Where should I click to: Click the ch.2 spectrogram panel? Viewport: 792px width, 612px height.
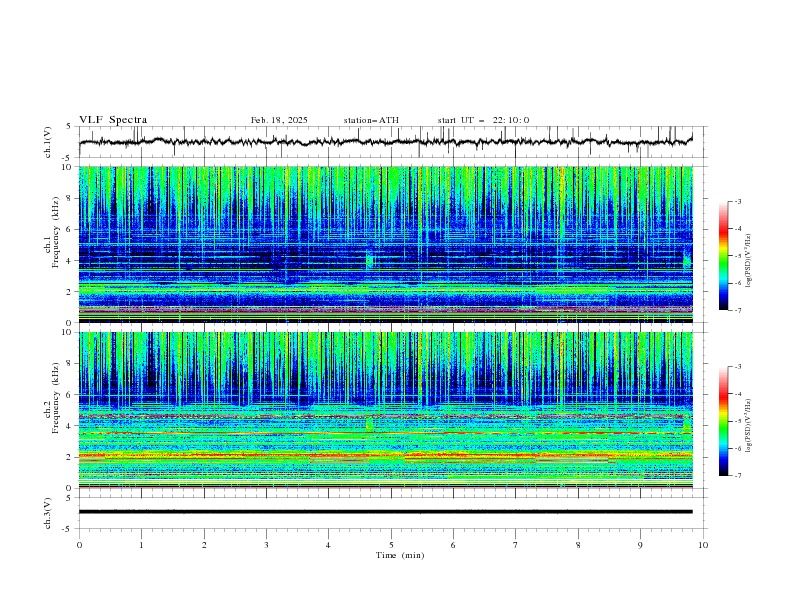click(x=386, y=410)
